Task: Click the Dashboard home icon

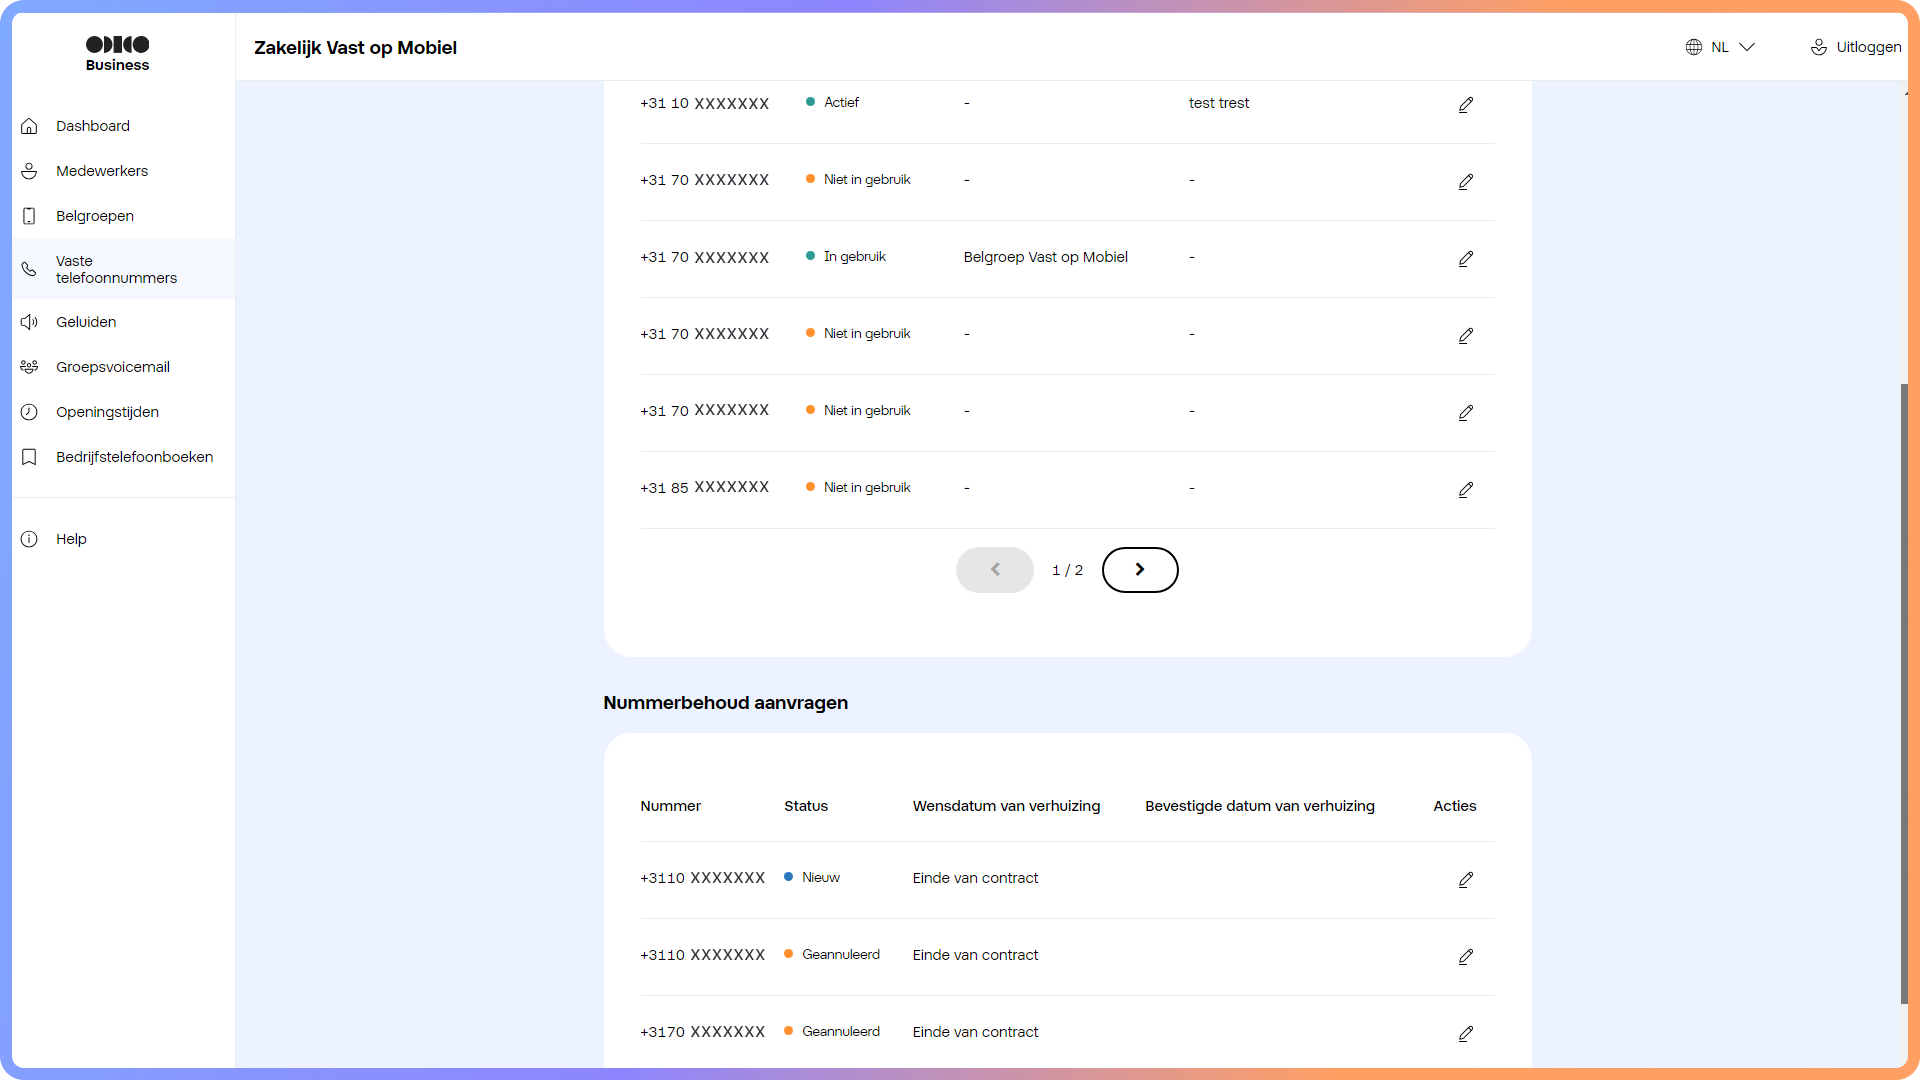Action: tap(30, 126)
